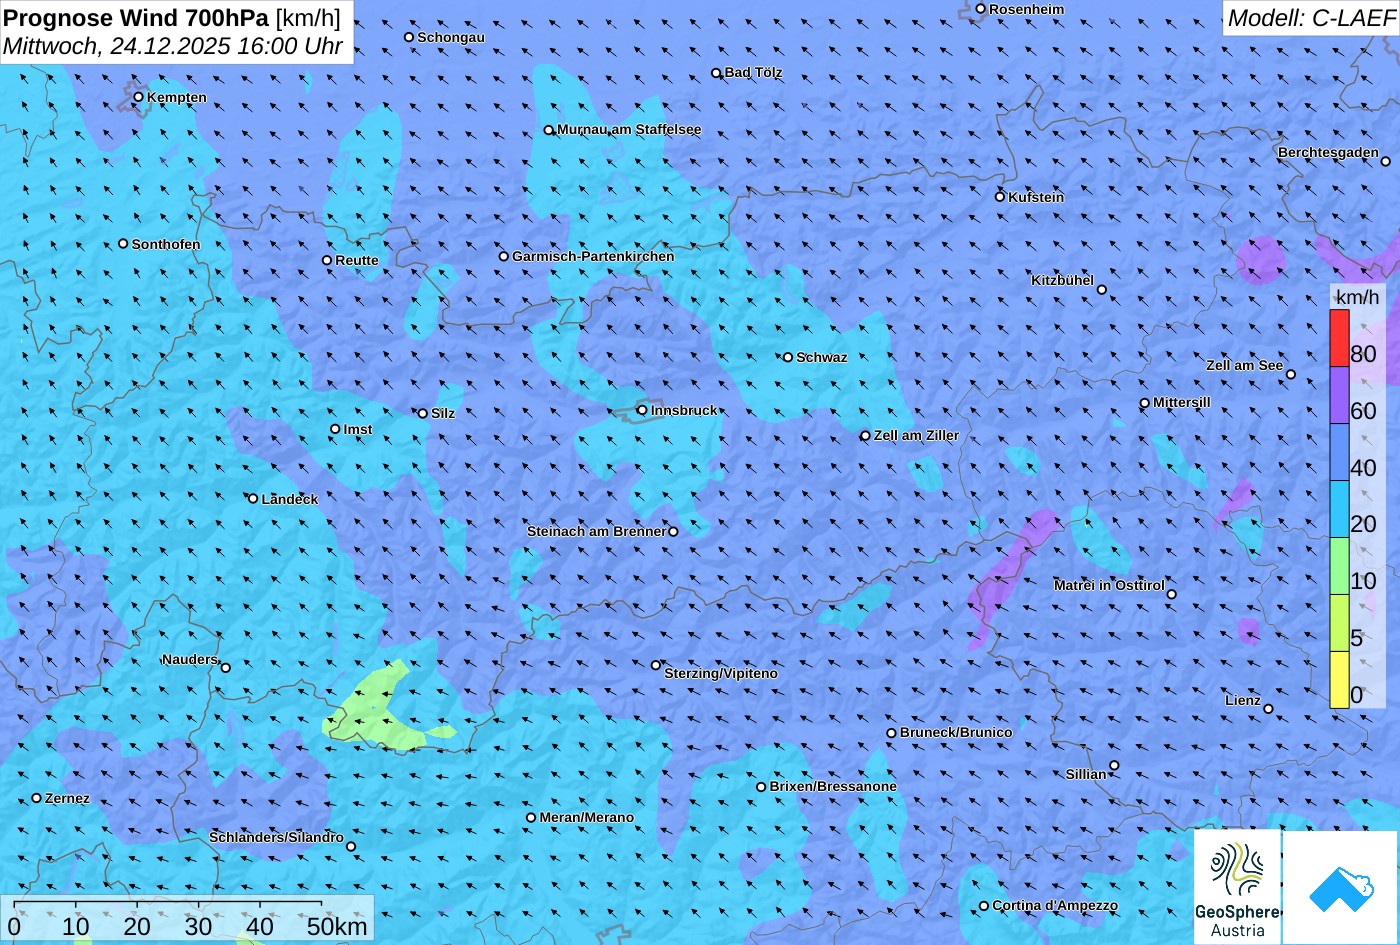The image size is (1400, 945).
Task: Click the 'Matrei in Osttirol' label
Action: [x=1109, y=585]
